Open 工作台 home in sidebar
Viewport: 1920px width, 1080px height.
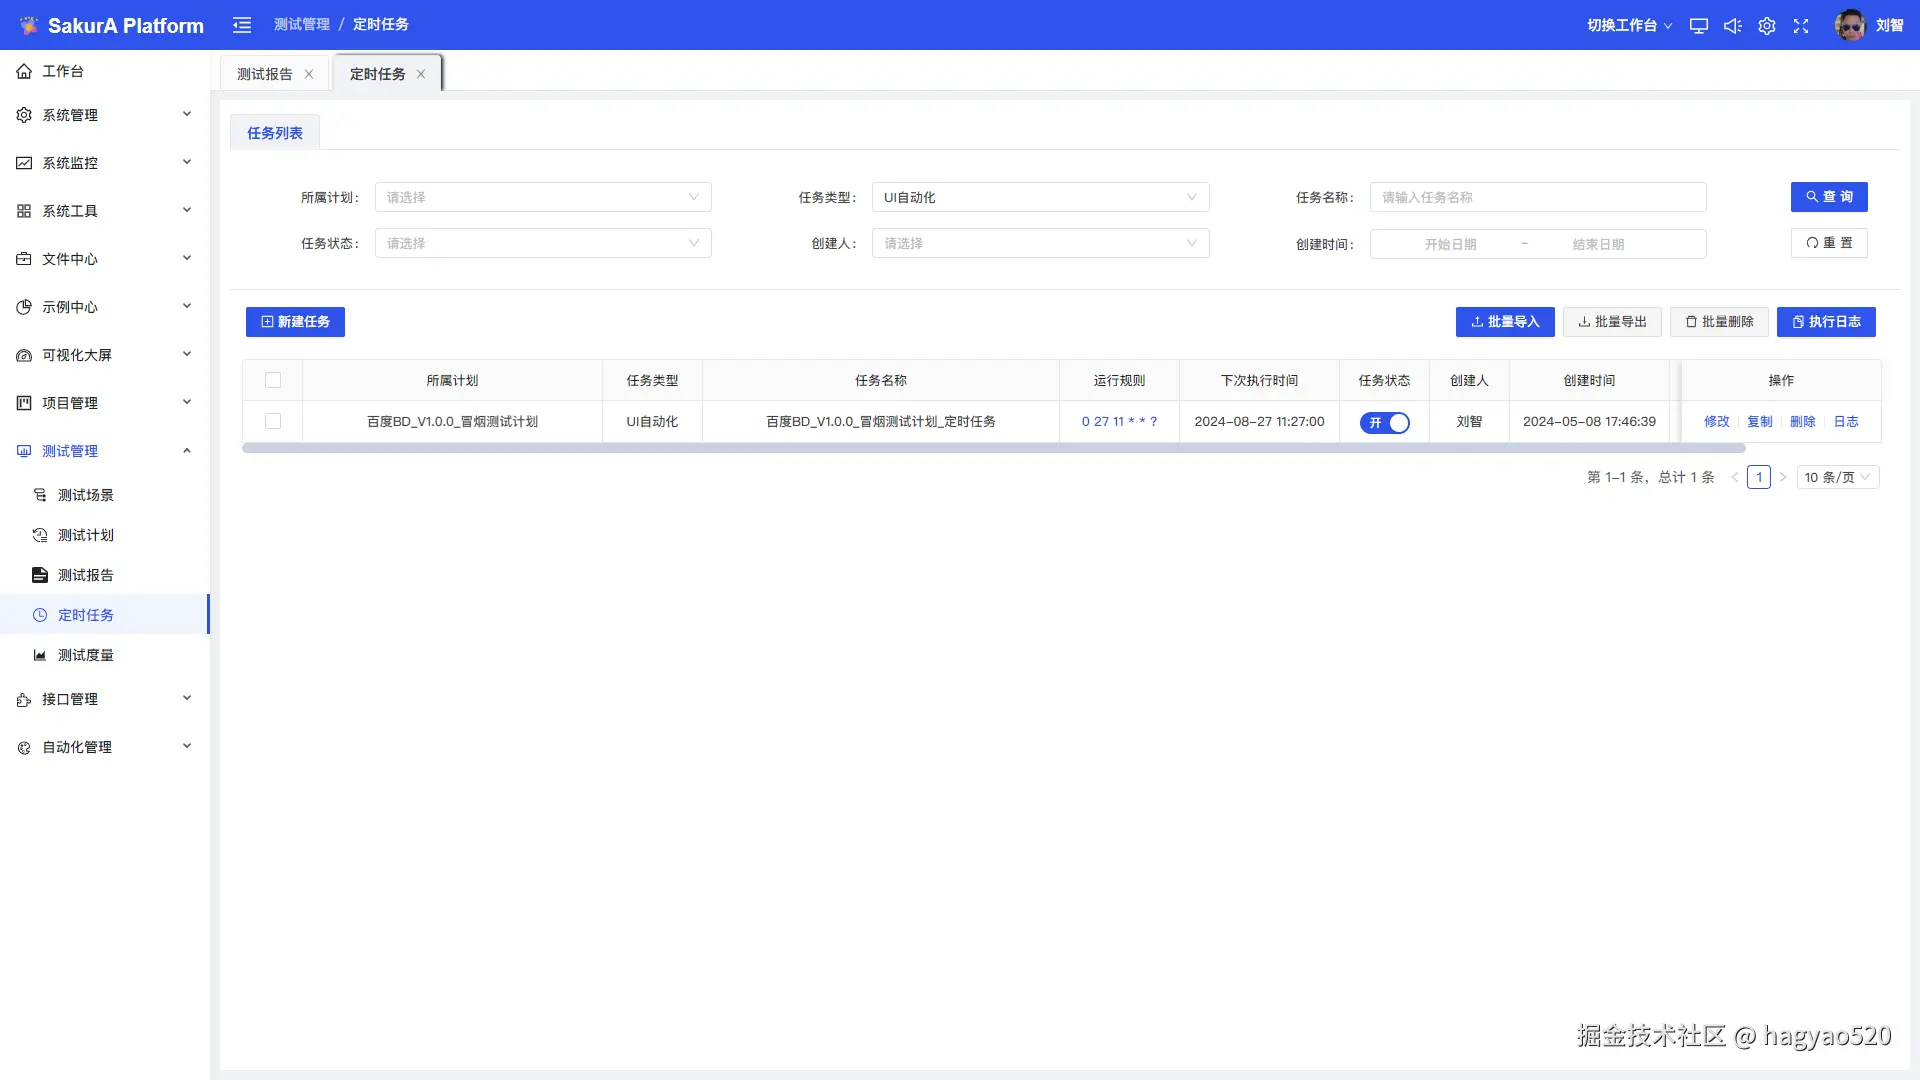click(63, 71)
